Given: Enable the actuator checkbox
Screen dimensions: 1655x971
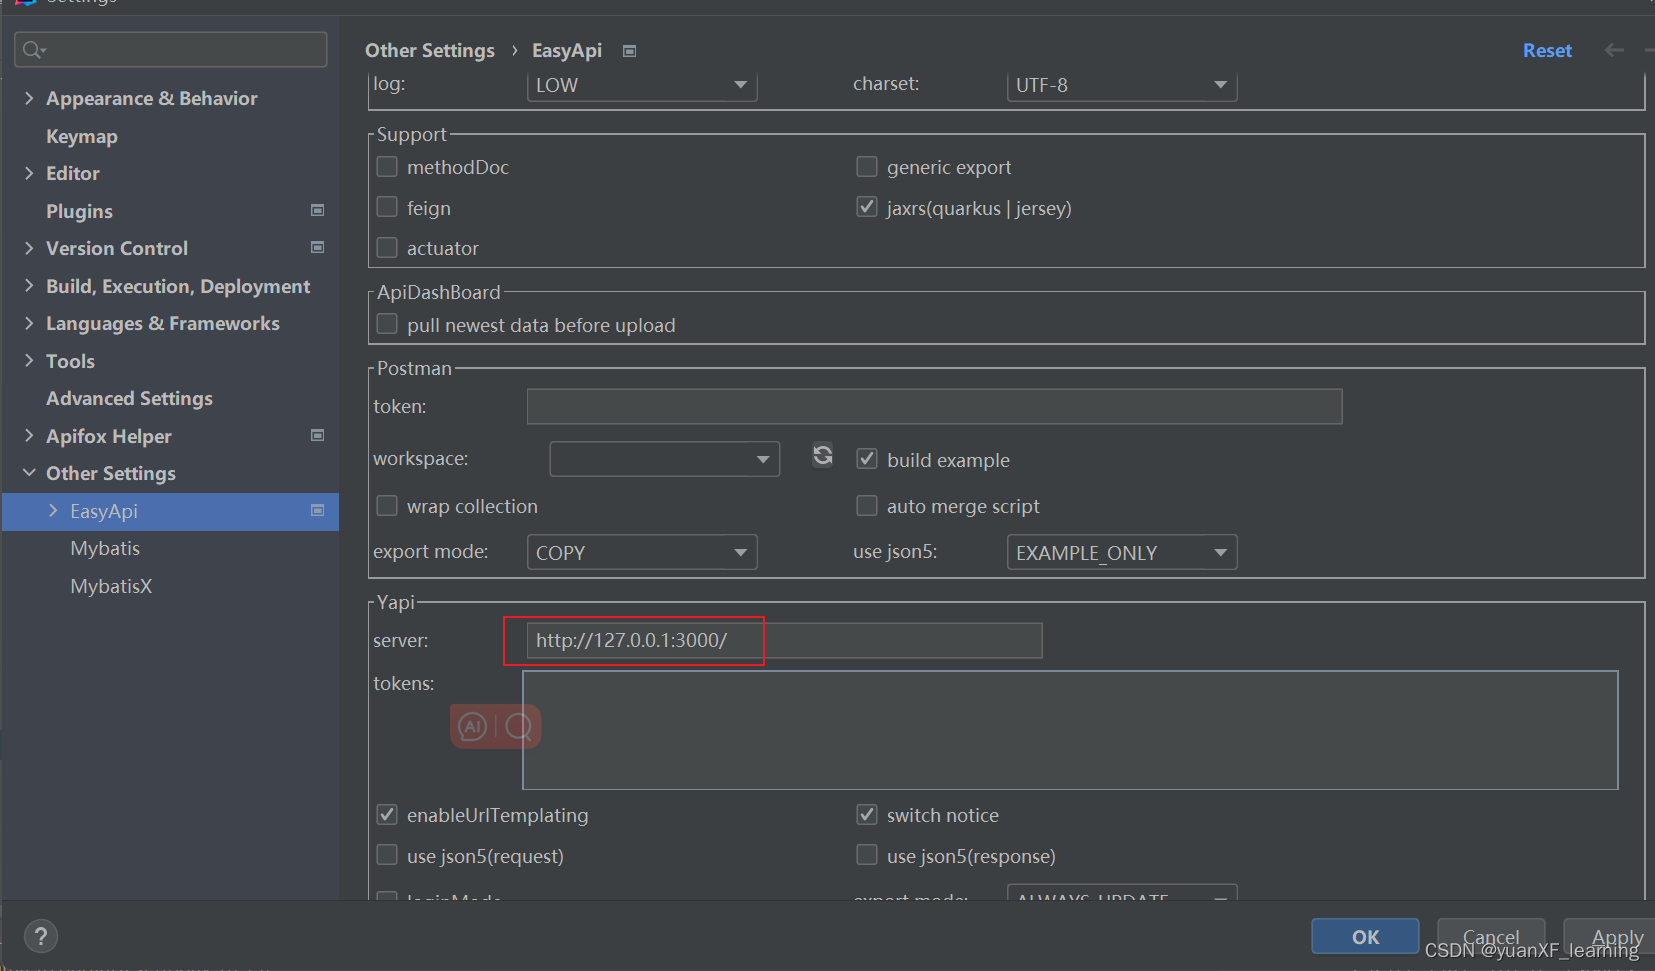Looking at the screenshot, I should [x=387, y=247].
